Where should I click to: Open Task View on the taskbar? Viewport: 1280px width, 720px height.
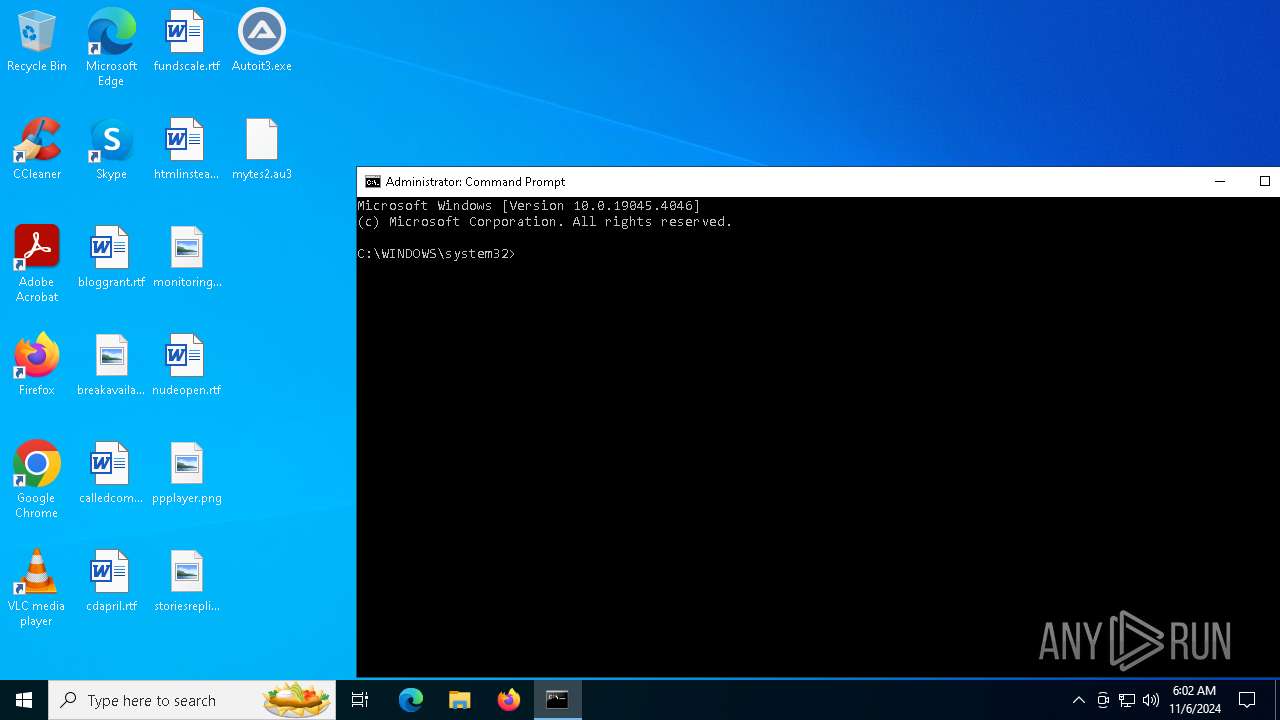(x=360, y=700)
